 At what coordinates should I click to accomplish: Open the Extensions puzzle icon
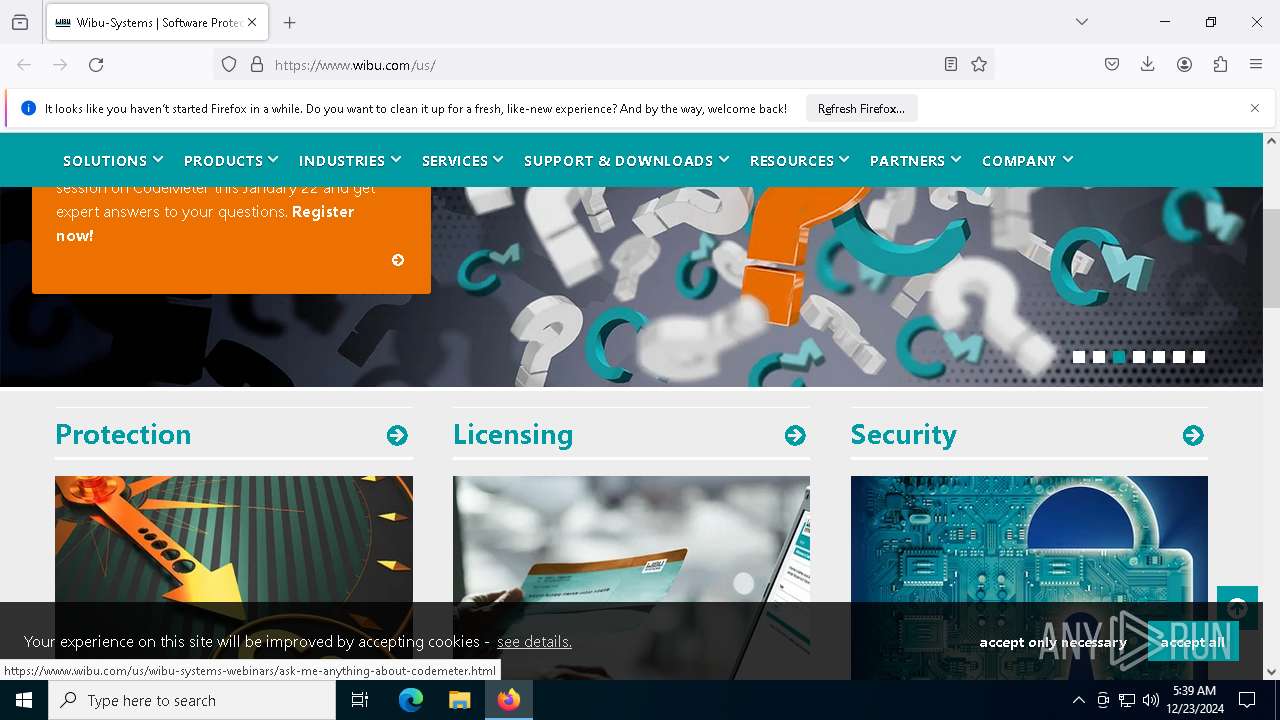1220,65
